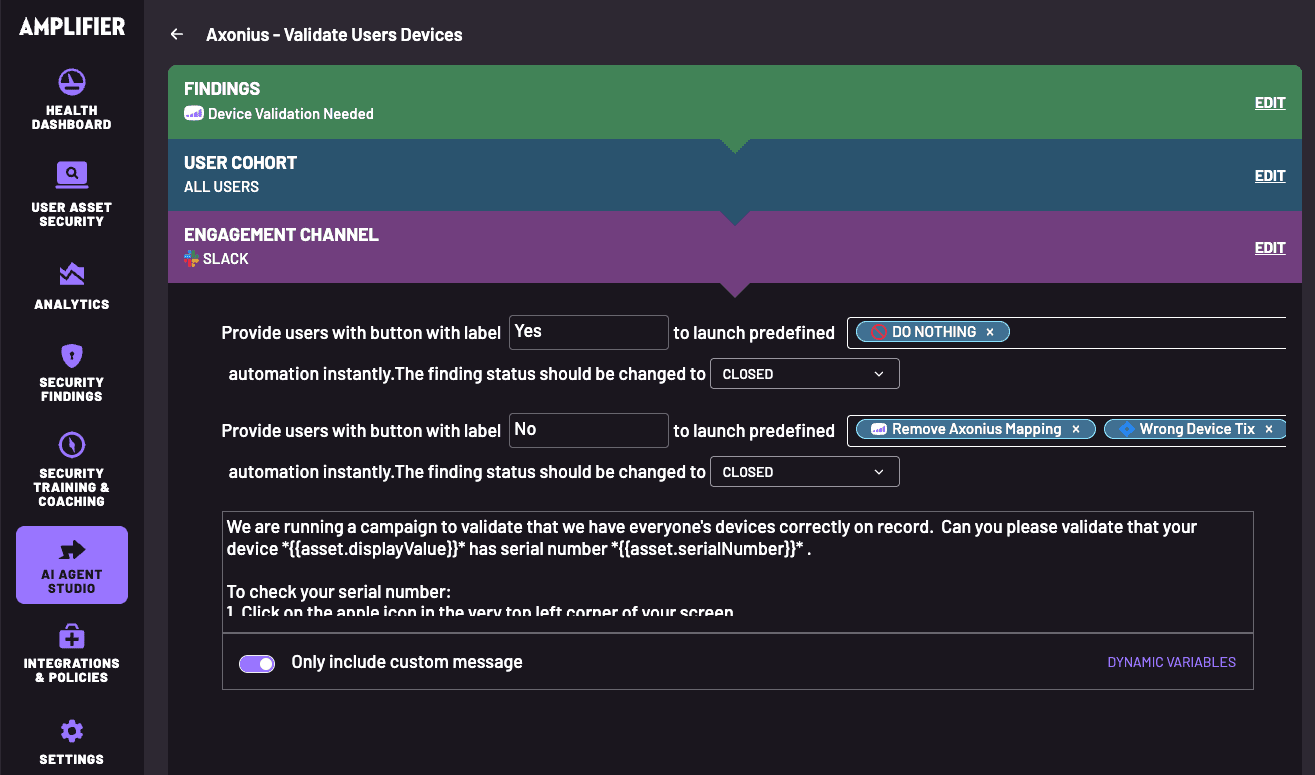Open the User Asset Security icon

pos(72,175)
